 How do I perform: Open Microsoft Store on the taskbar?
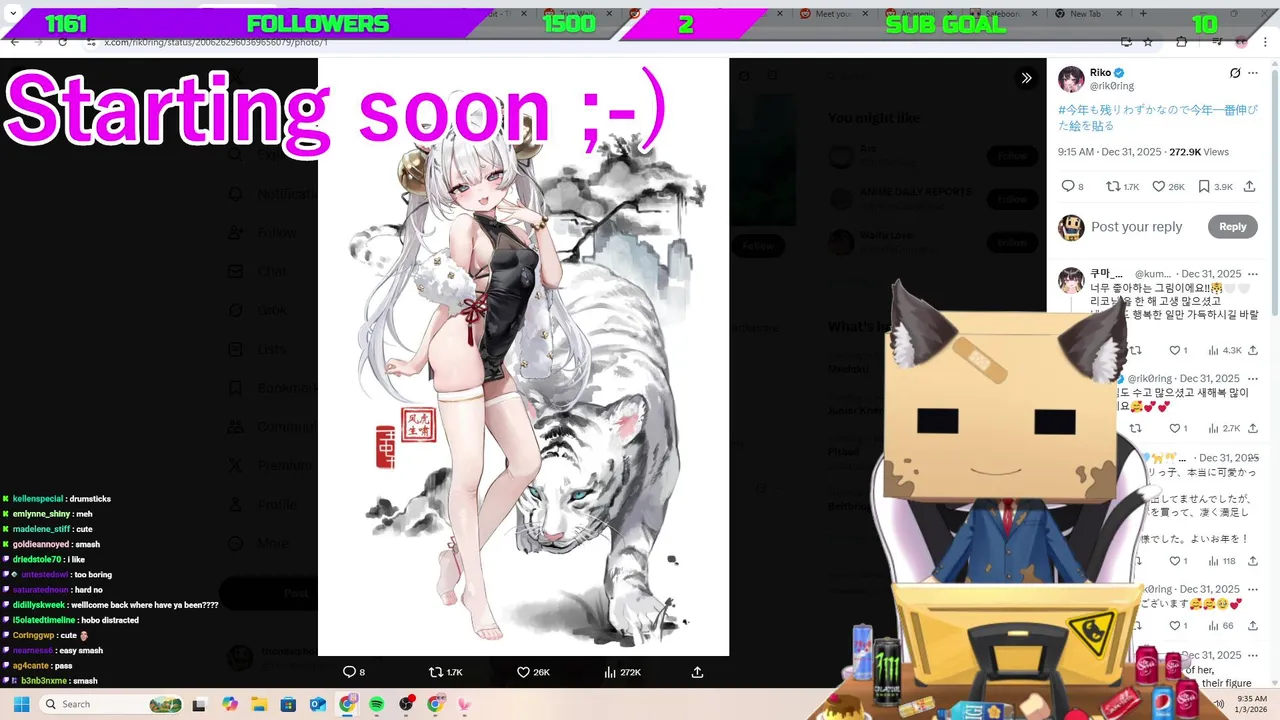click(288, 704)
